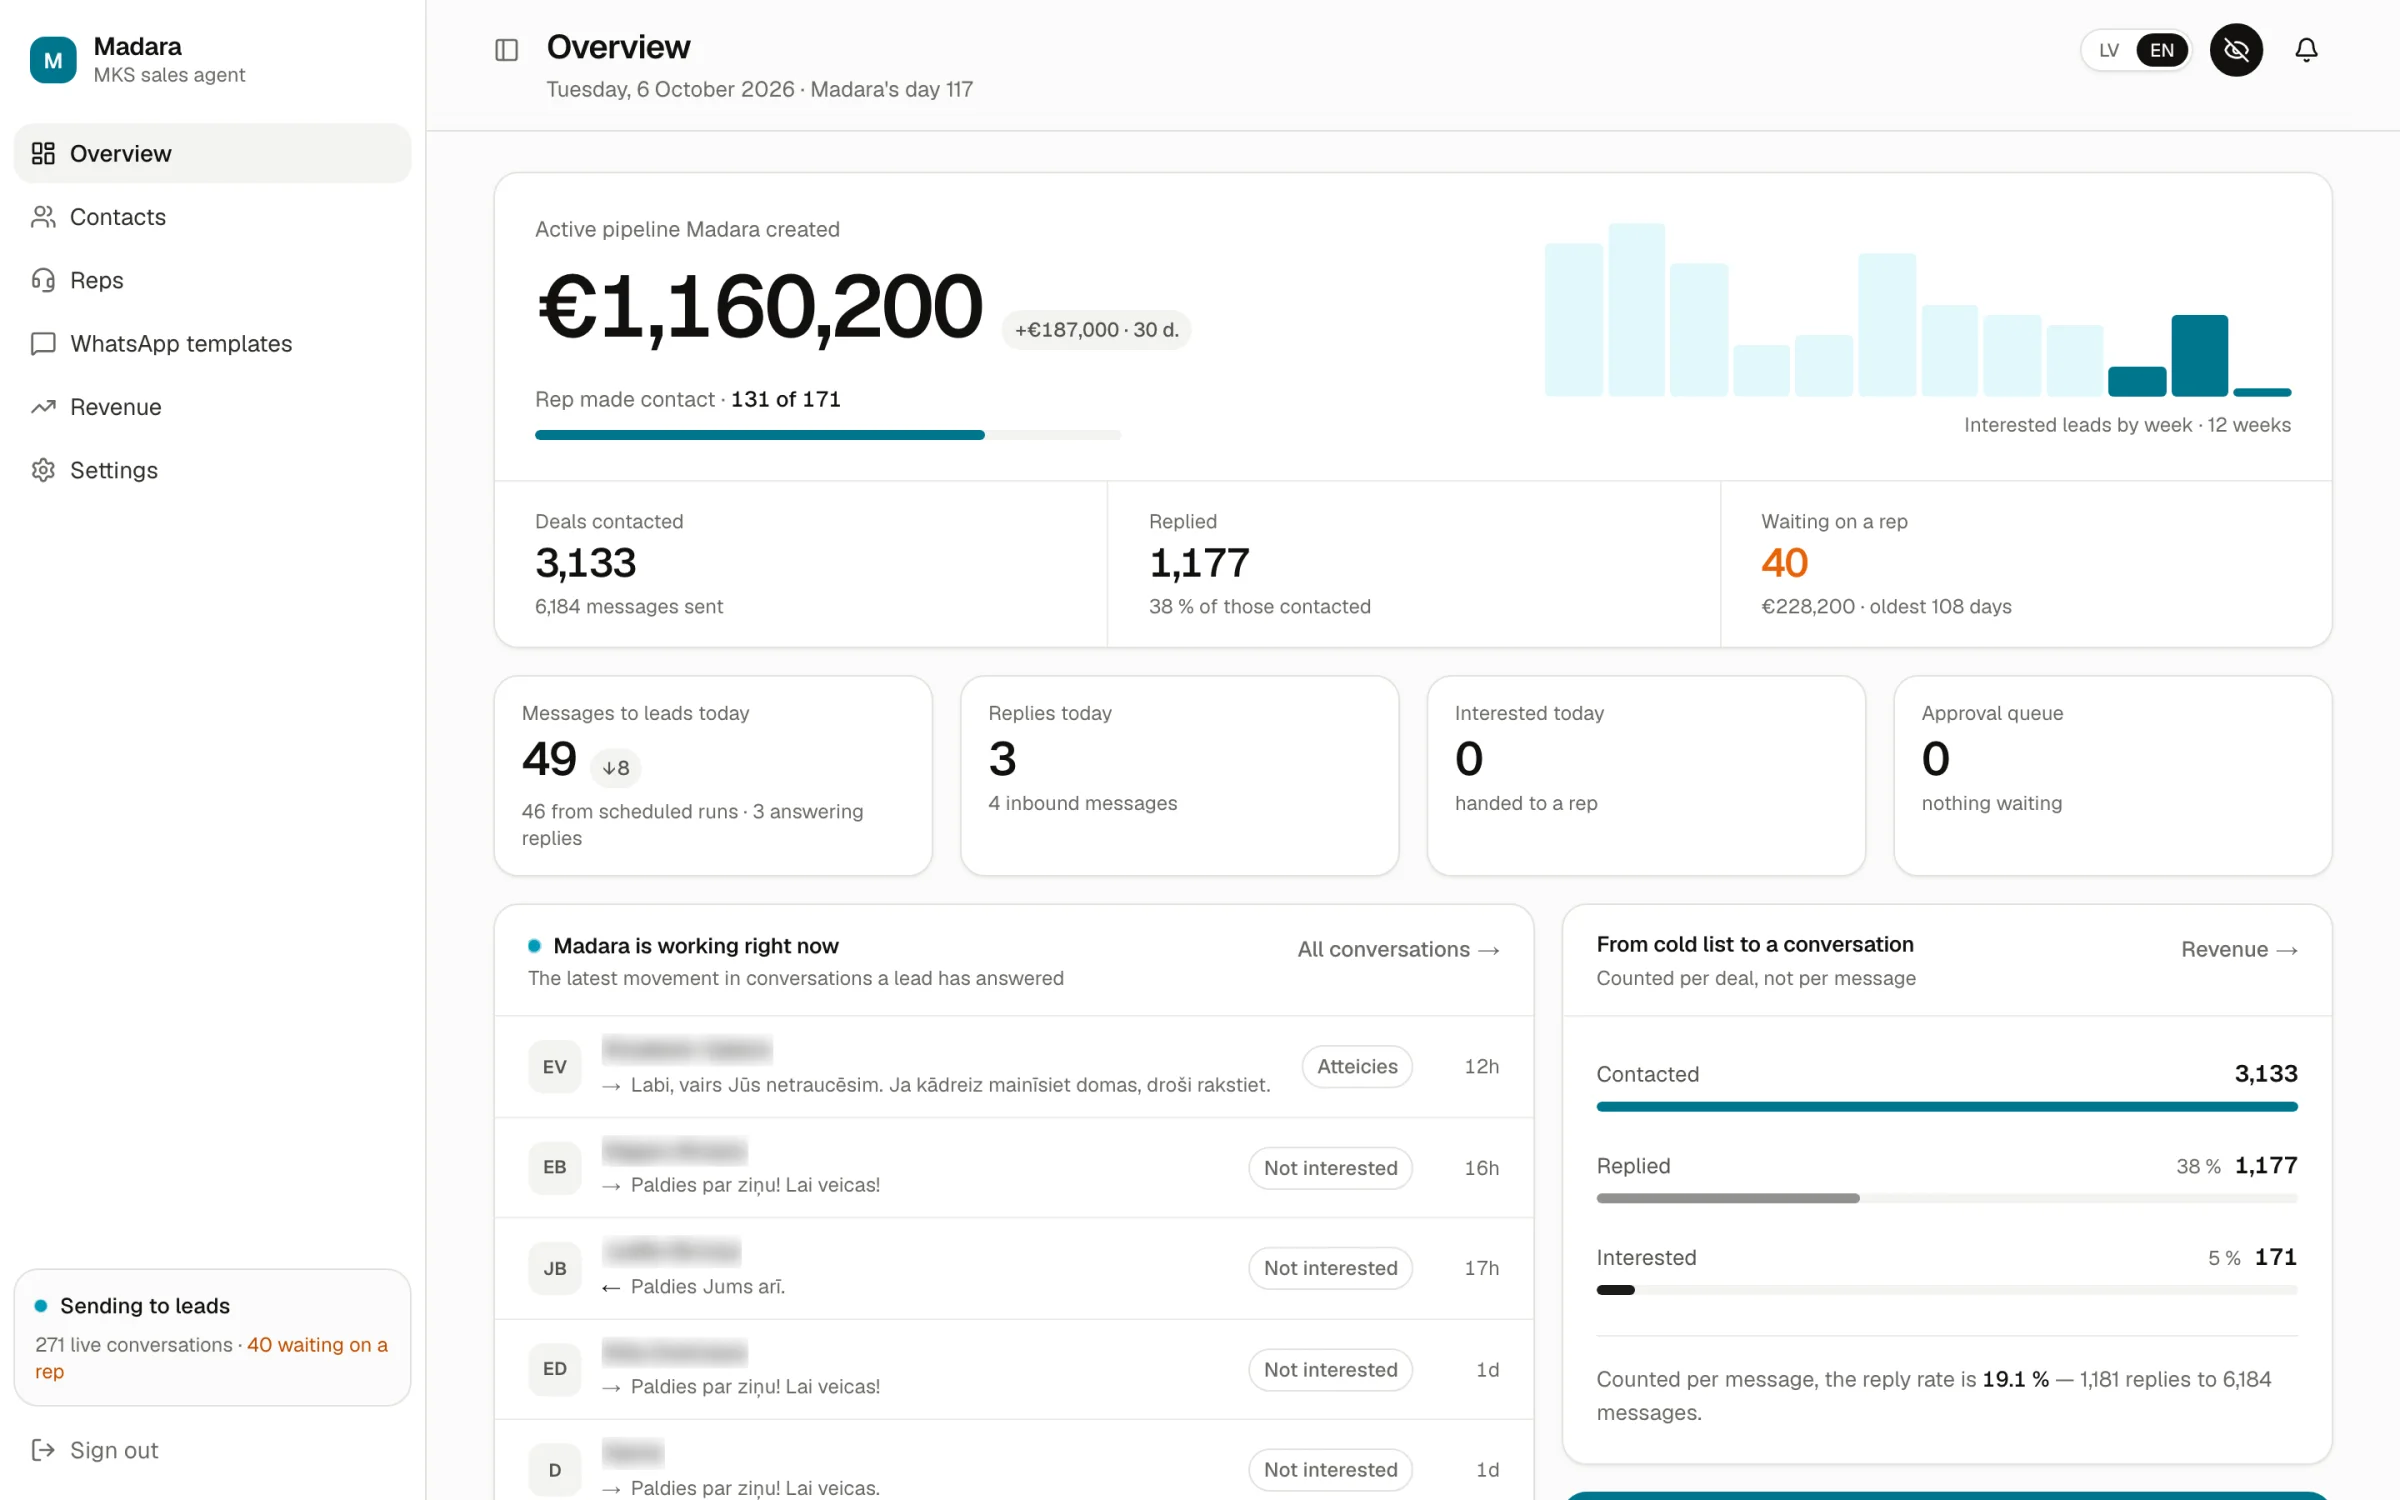2400x1500 pixels.
Task: Click the Deals contacted figure 3,133
Action: pos(586,563)
